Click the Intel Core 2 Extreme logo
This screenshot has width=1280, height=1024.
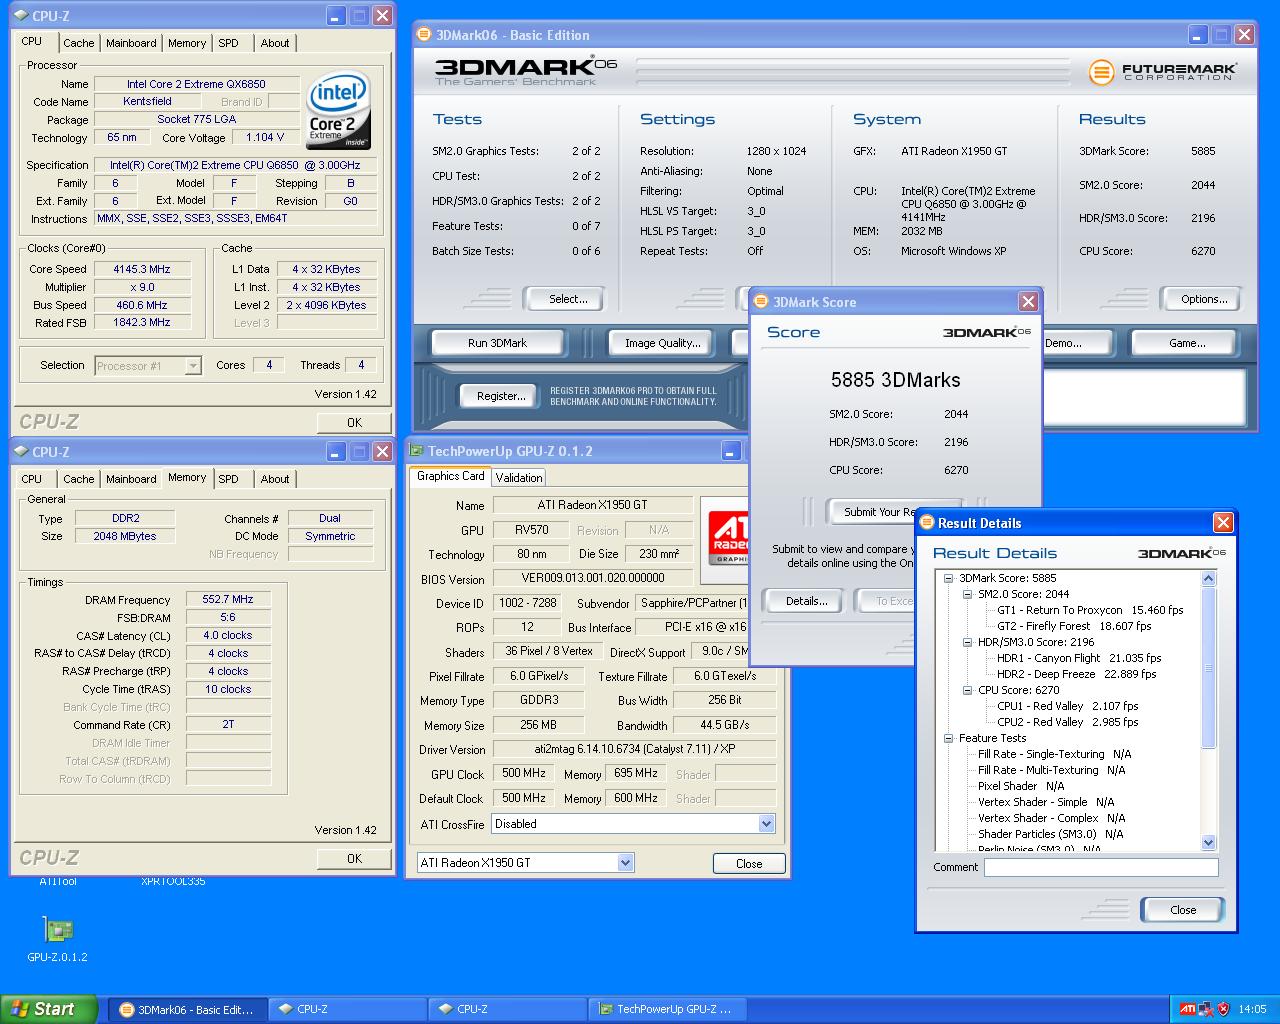pos(338,111)
